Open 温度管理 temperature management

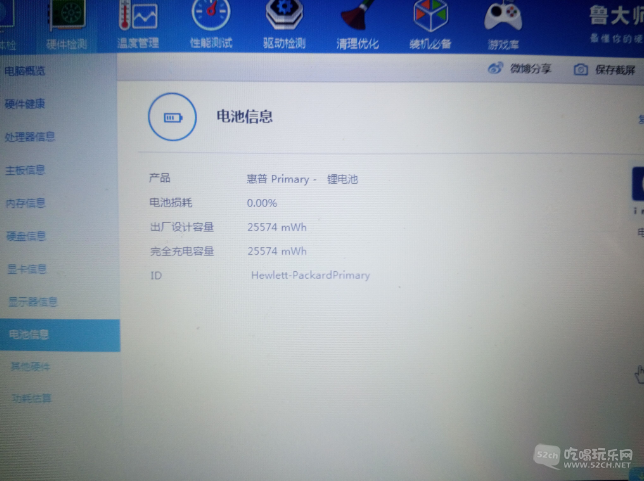click(138, 25)
